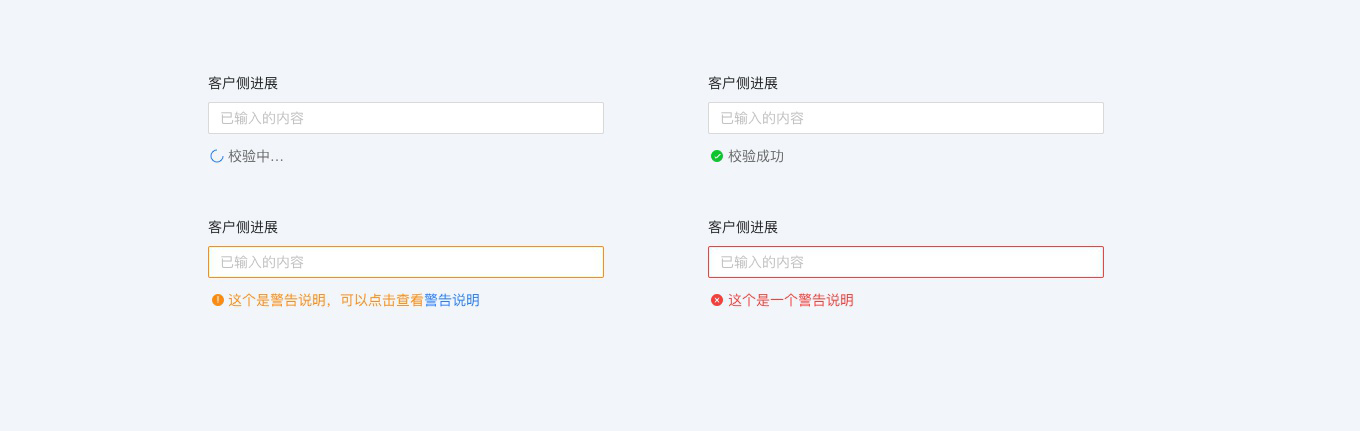Screen dimensions: 1360x431
Task: Click placeholder 已输入的内容 in the success-validated field
Action: [762, 118]
